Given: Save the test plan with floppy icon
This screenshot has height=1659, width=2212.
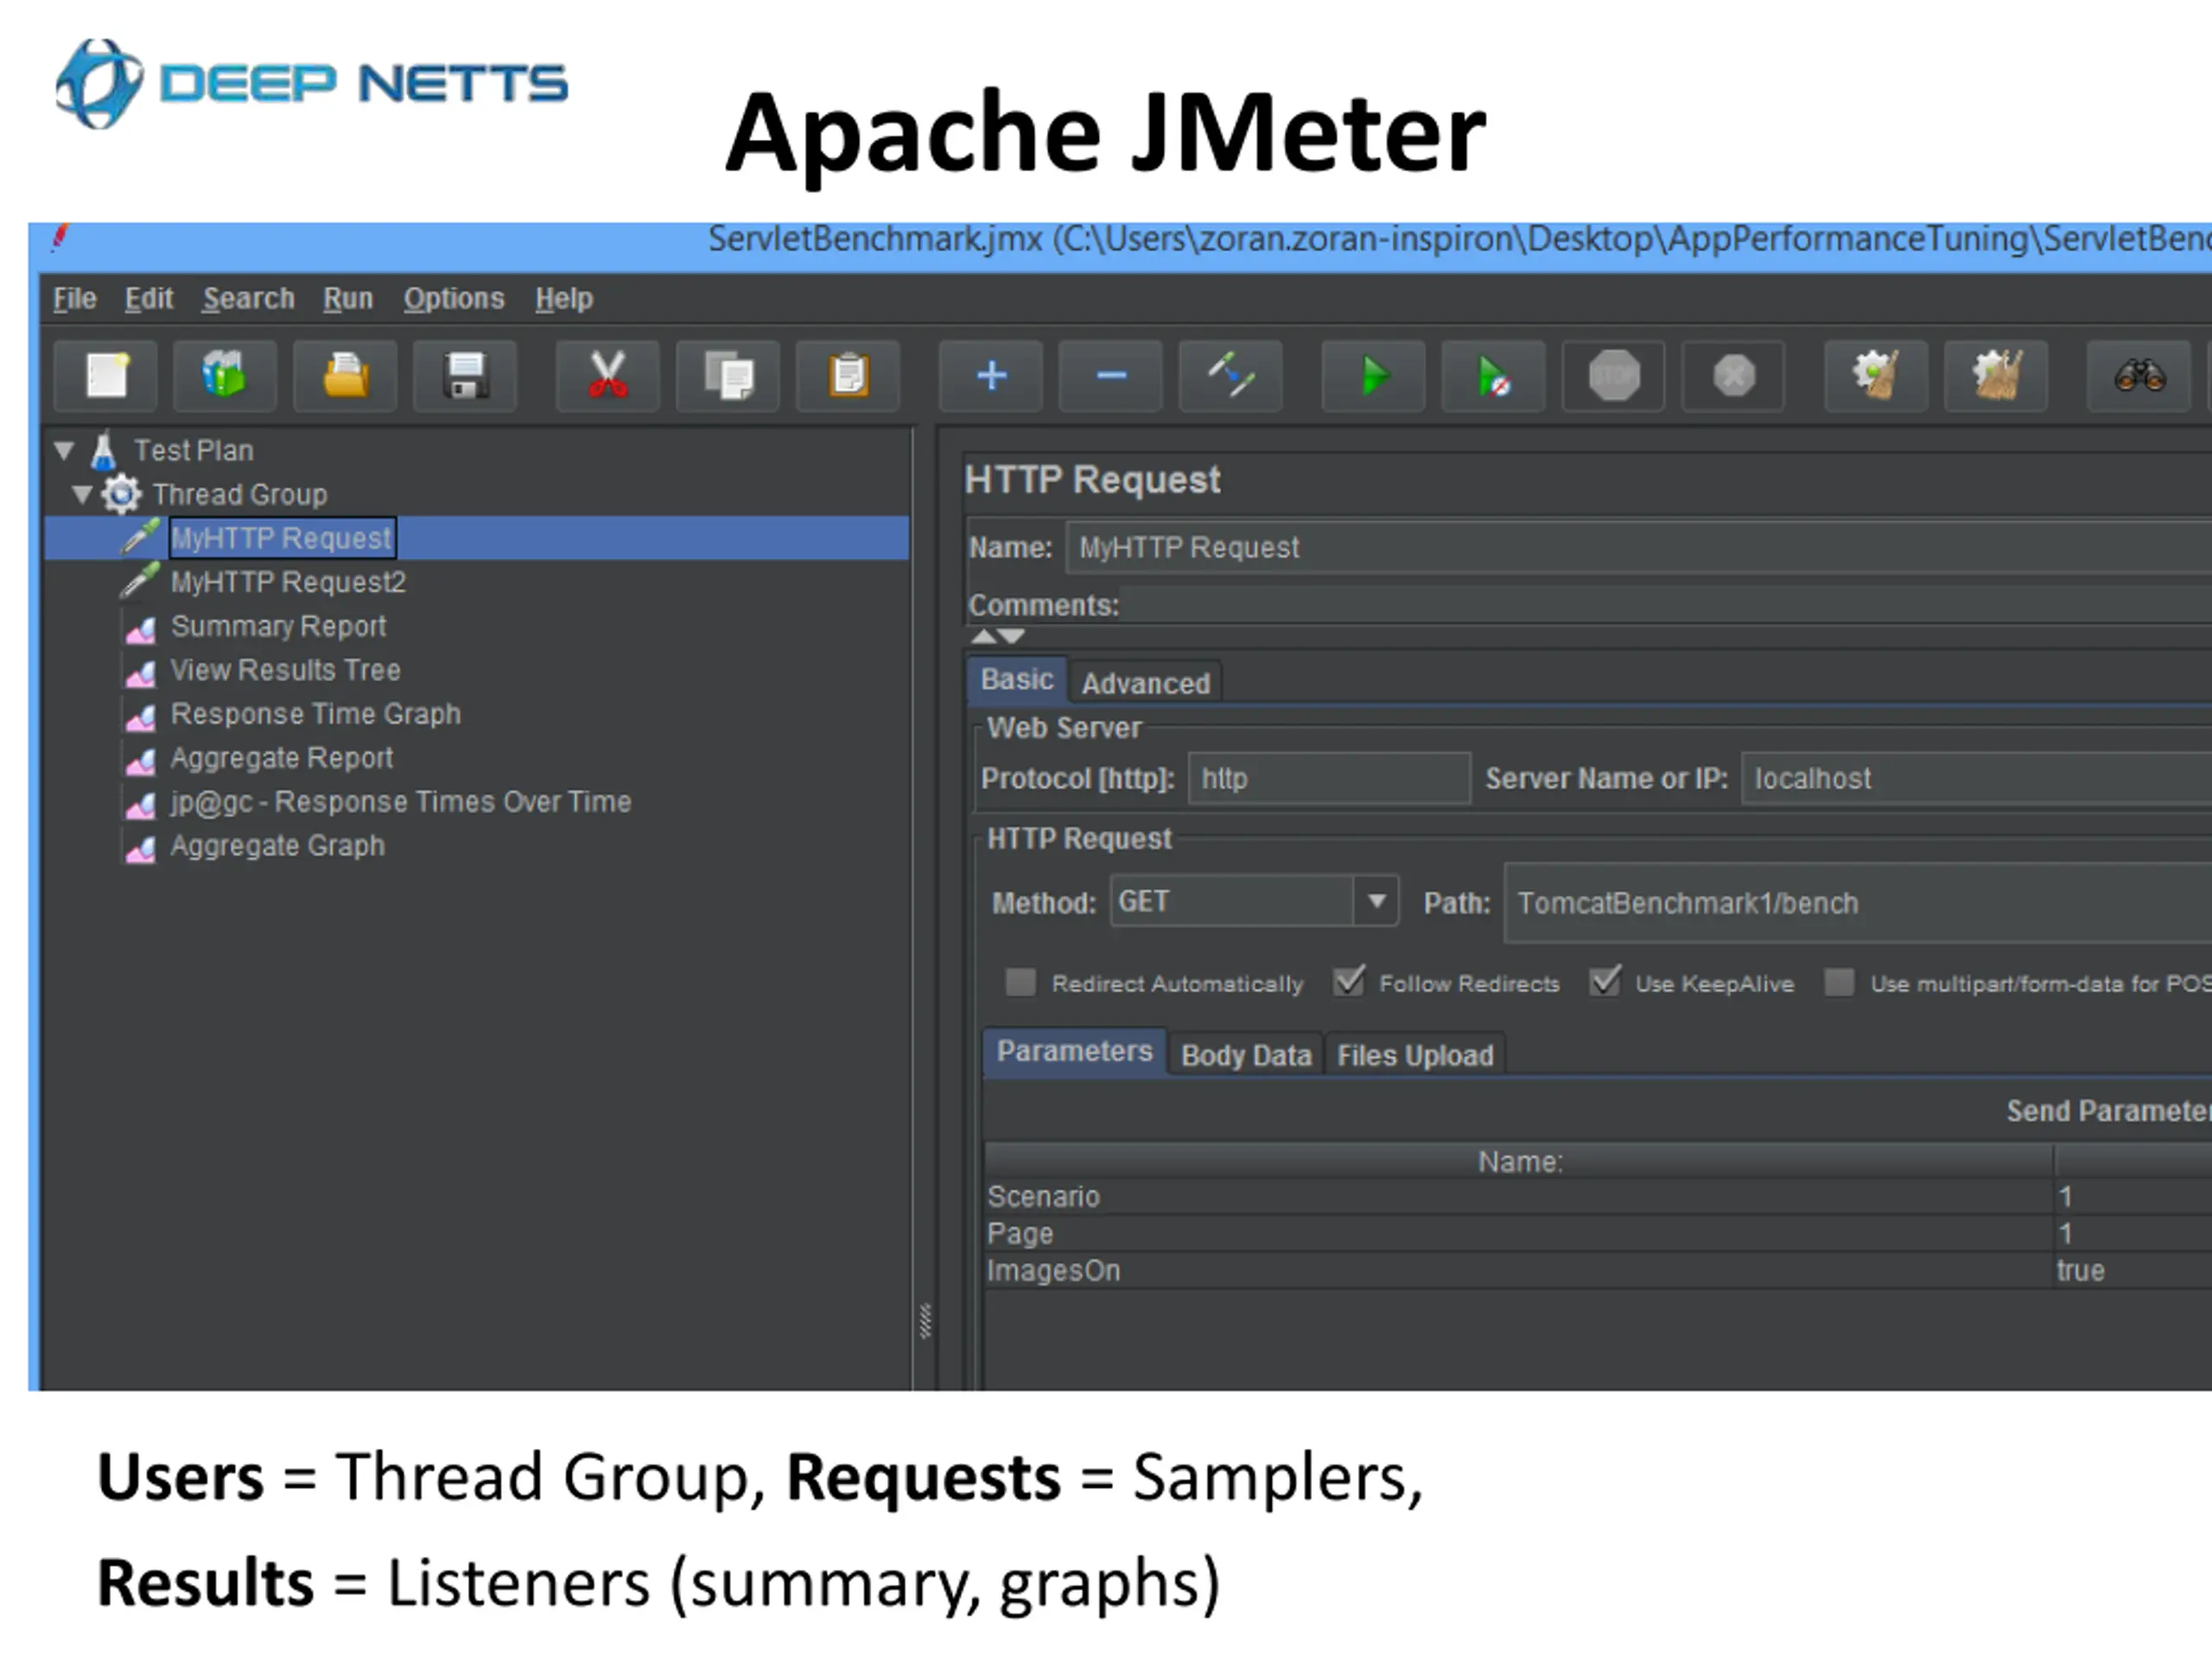Looking at the screenshot, I should click(x=465, y=376).
